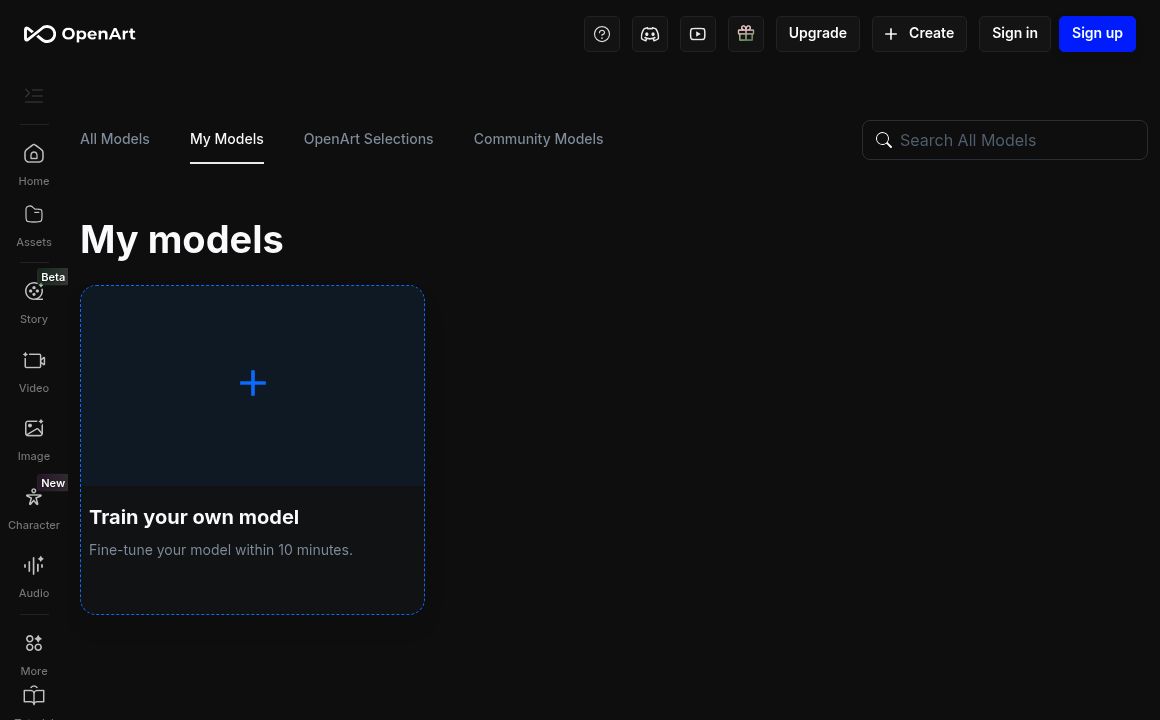The image size is (1160, 720).
Task: Open the gift rewards icon
Action: tap(746, 34)
